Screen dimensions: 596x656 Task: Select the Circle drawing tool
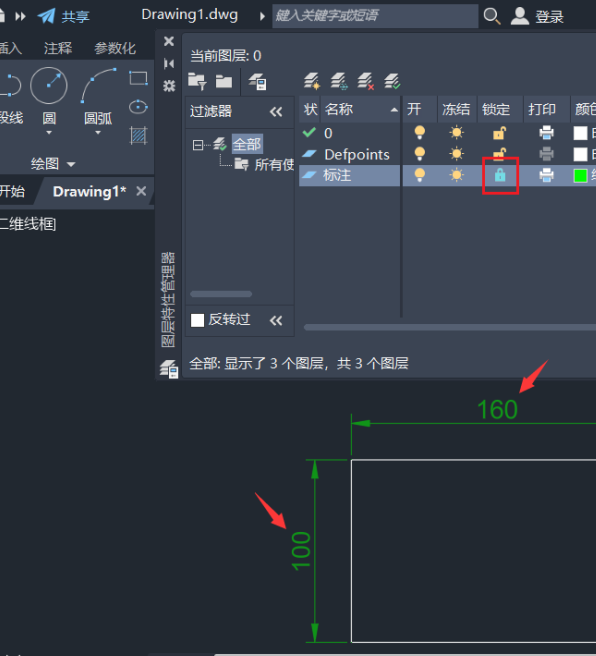click(x=49, y=85)
